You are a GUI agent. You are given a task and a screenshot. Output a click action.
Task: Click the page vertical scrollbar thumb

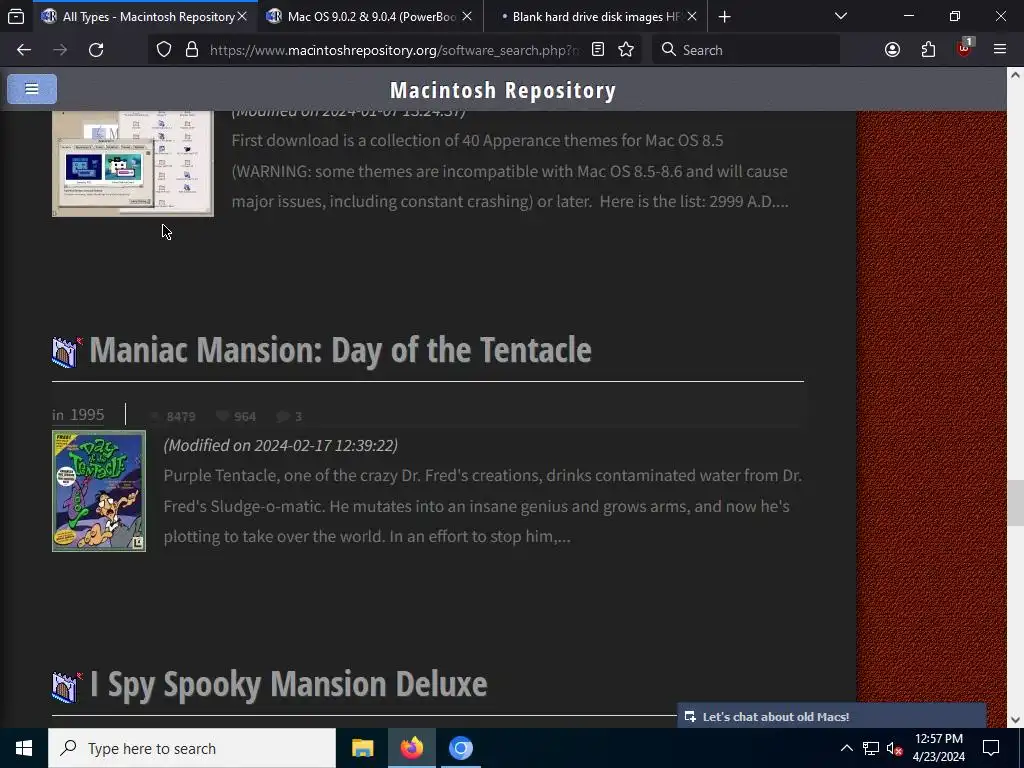pos(1015,502)
